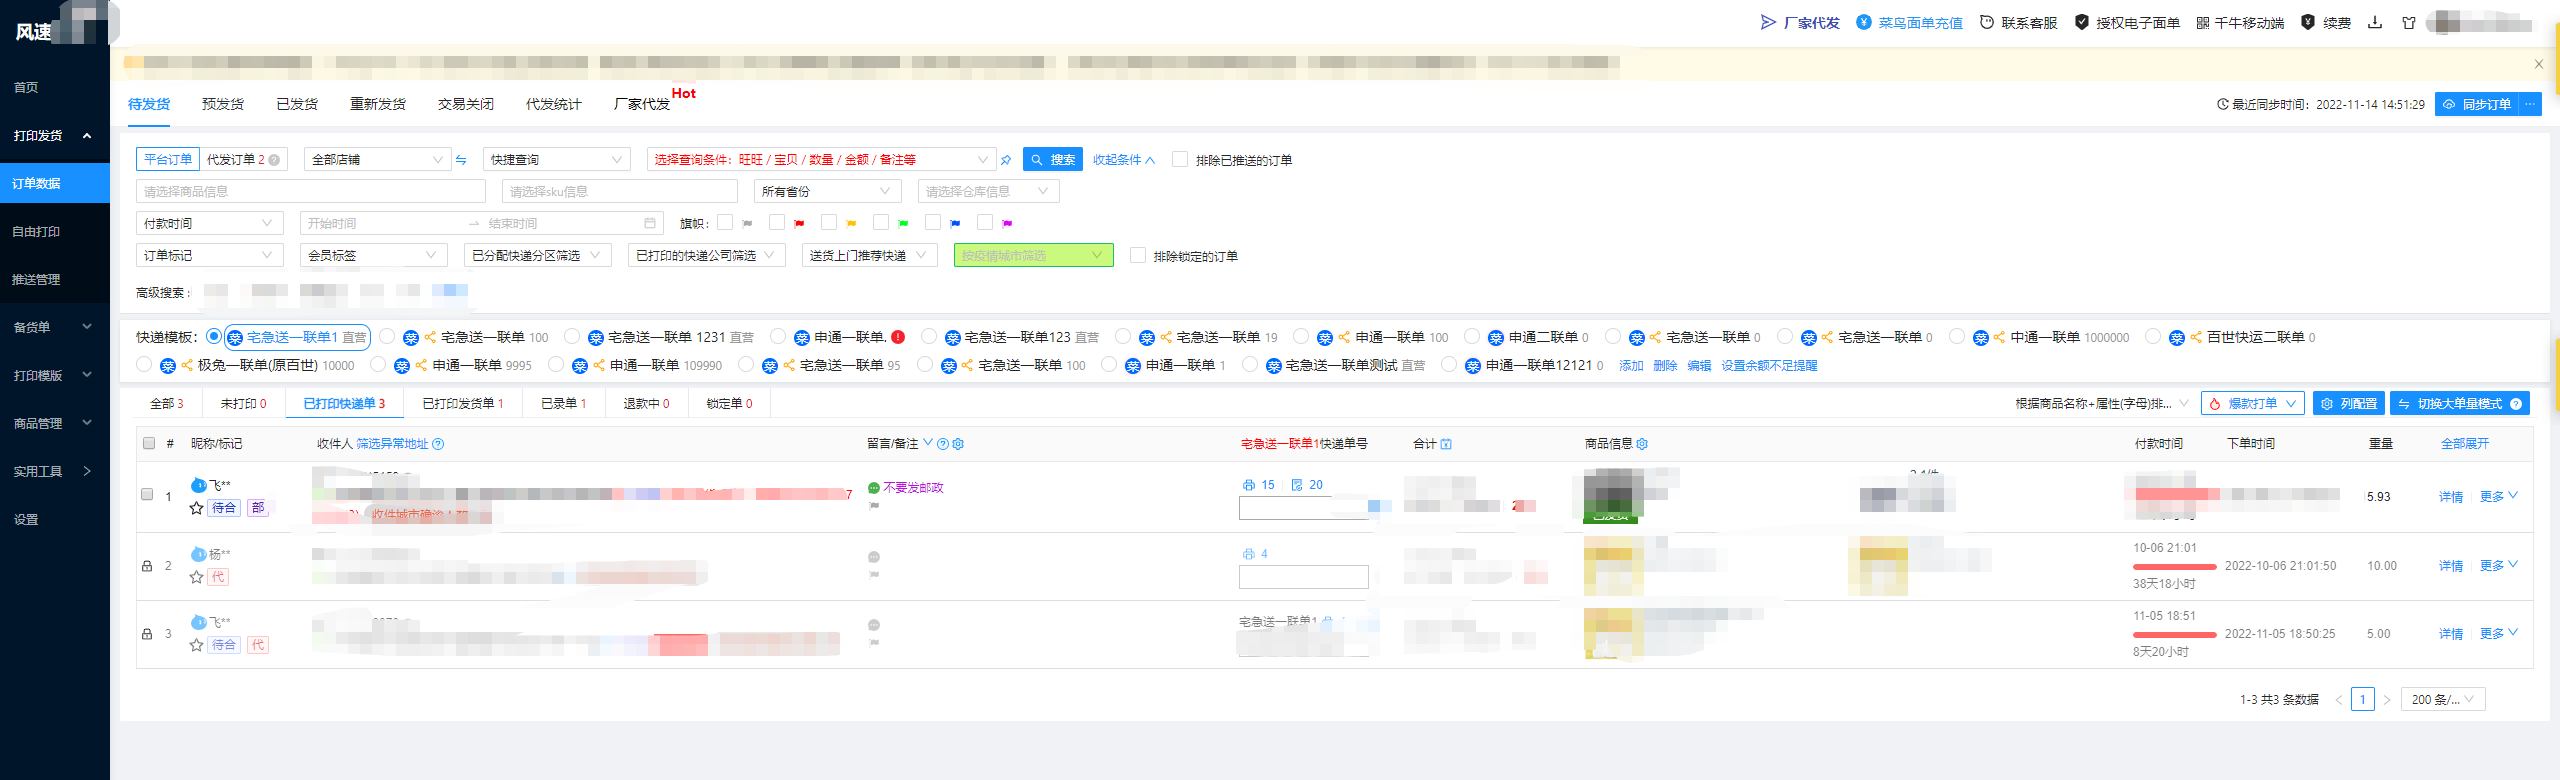Select the 申通二联单 template radio button
The height and width of the screenshot is (780, 2560).
pyautogui.click(x=1471, y=337)
